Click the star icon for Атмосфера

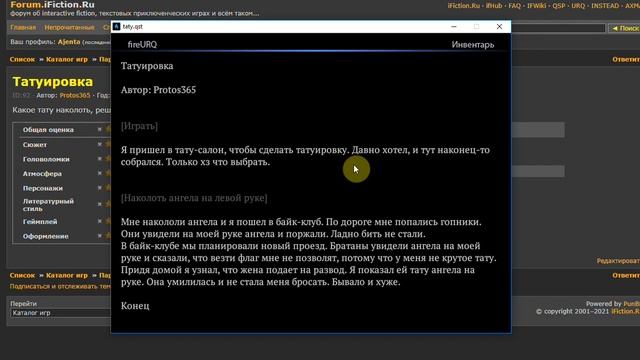click(x=108, y=173)
